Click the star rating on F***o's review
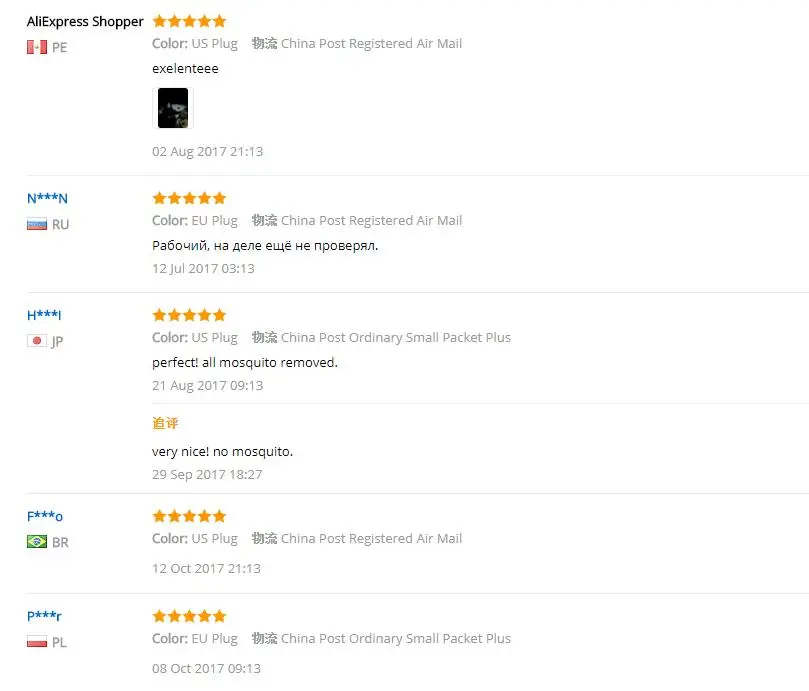Screen dimensions: 809x691 point(189,516)
